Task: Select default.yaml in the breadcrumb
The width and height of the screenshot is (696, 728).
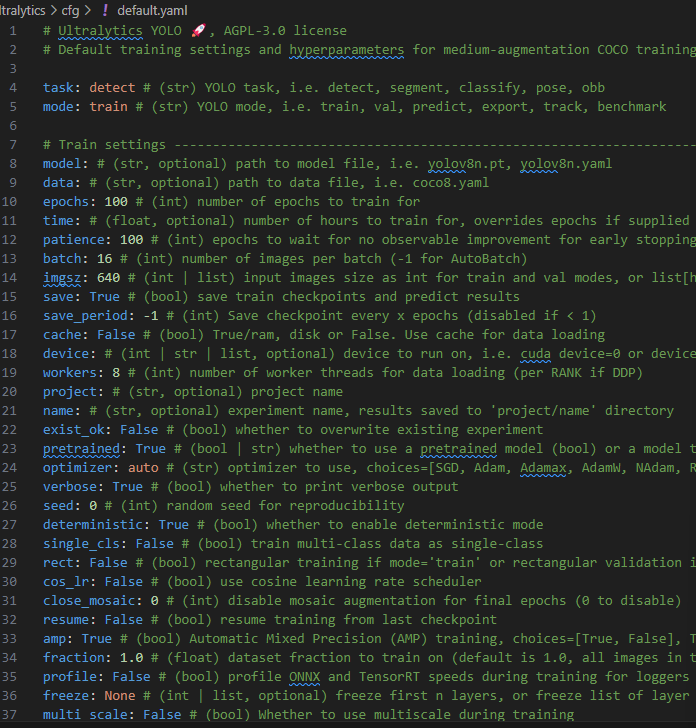Action: tap(152, 10)
